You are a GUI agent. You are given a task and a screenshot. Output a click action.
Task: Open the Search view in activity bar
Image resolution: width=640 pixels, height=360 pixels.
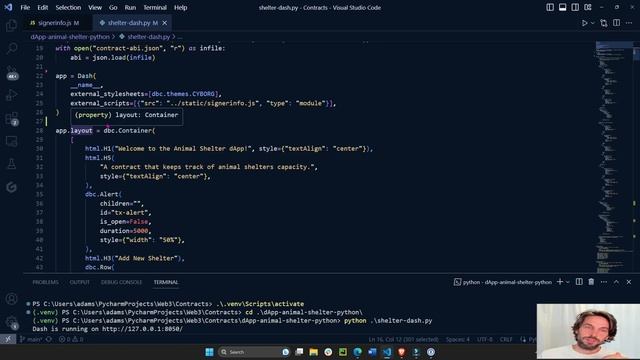pyautogui.click(x=11, y=49)
